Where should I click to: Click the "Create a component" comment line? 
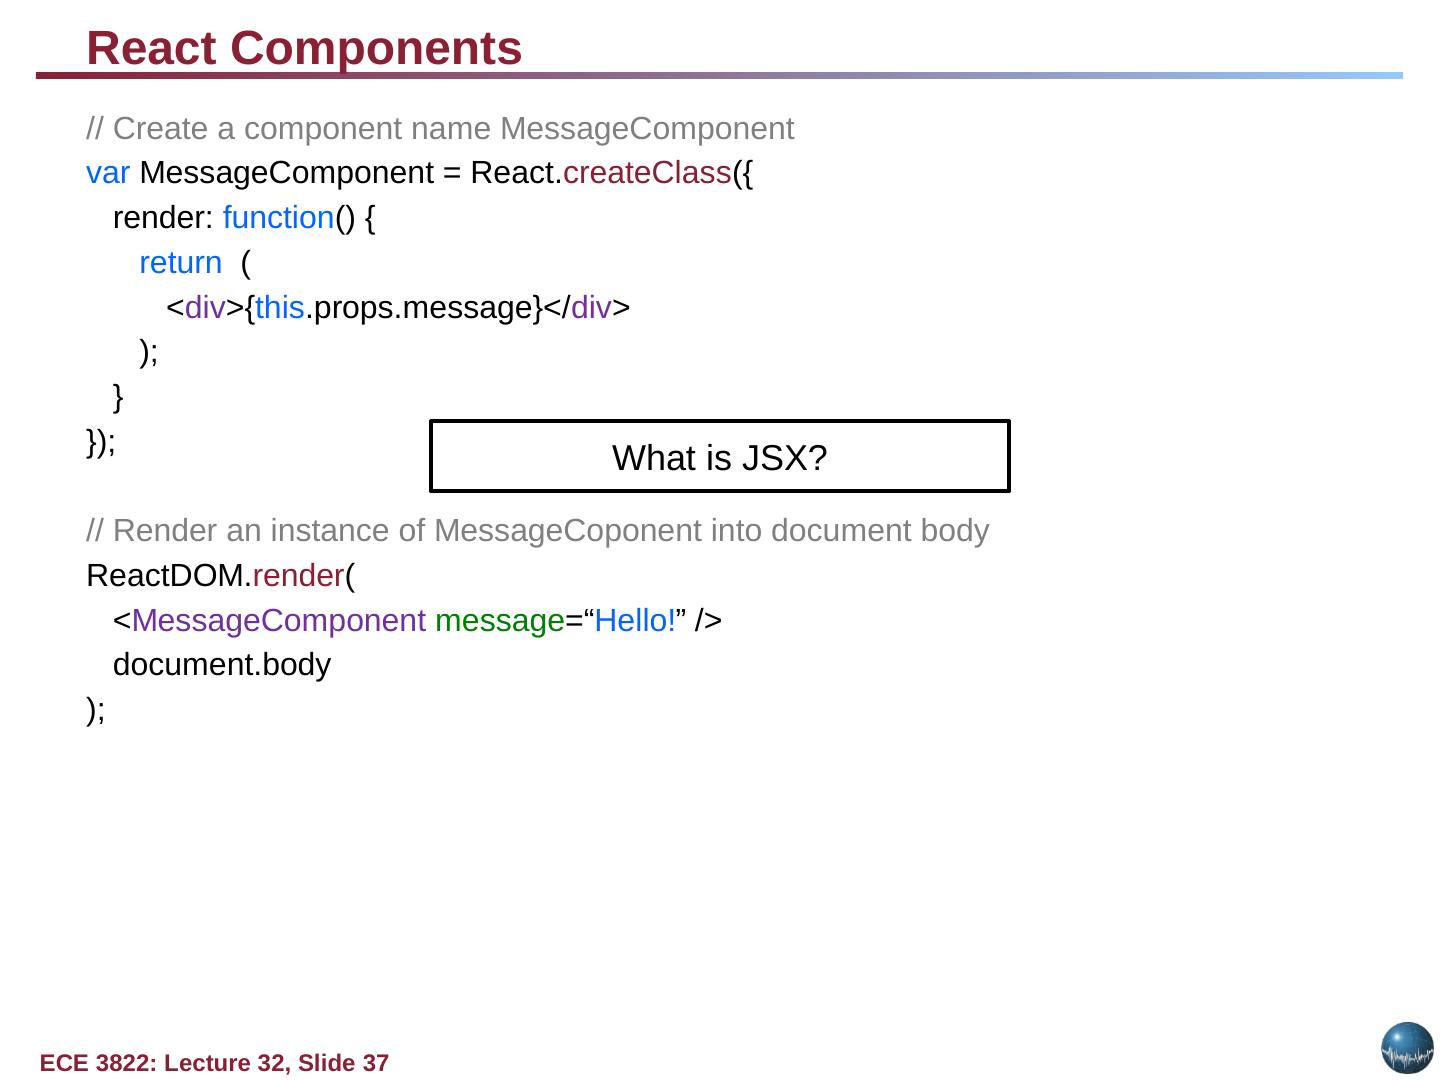pos(440,129)
